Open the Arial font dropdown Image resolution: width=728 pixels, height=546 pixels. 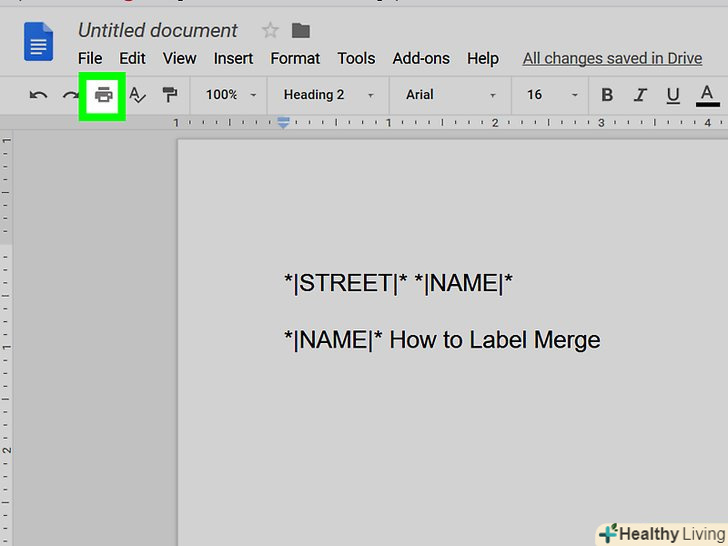(450, 95)
